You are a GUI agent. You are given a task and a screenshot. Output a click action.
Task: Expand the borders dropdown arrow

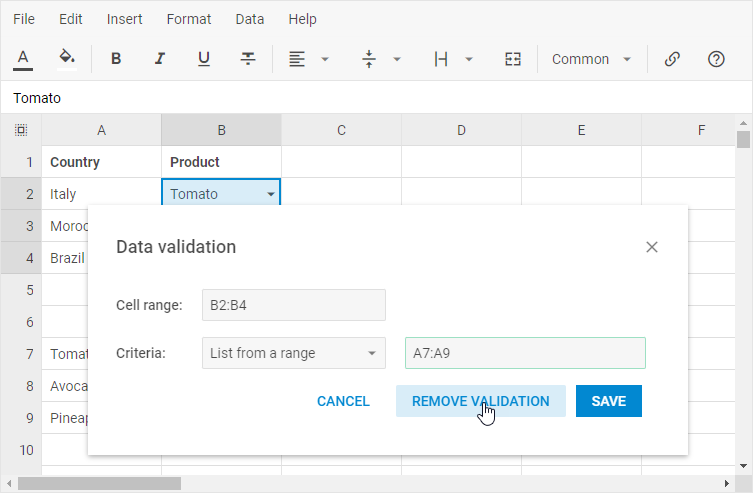point(469,60)
